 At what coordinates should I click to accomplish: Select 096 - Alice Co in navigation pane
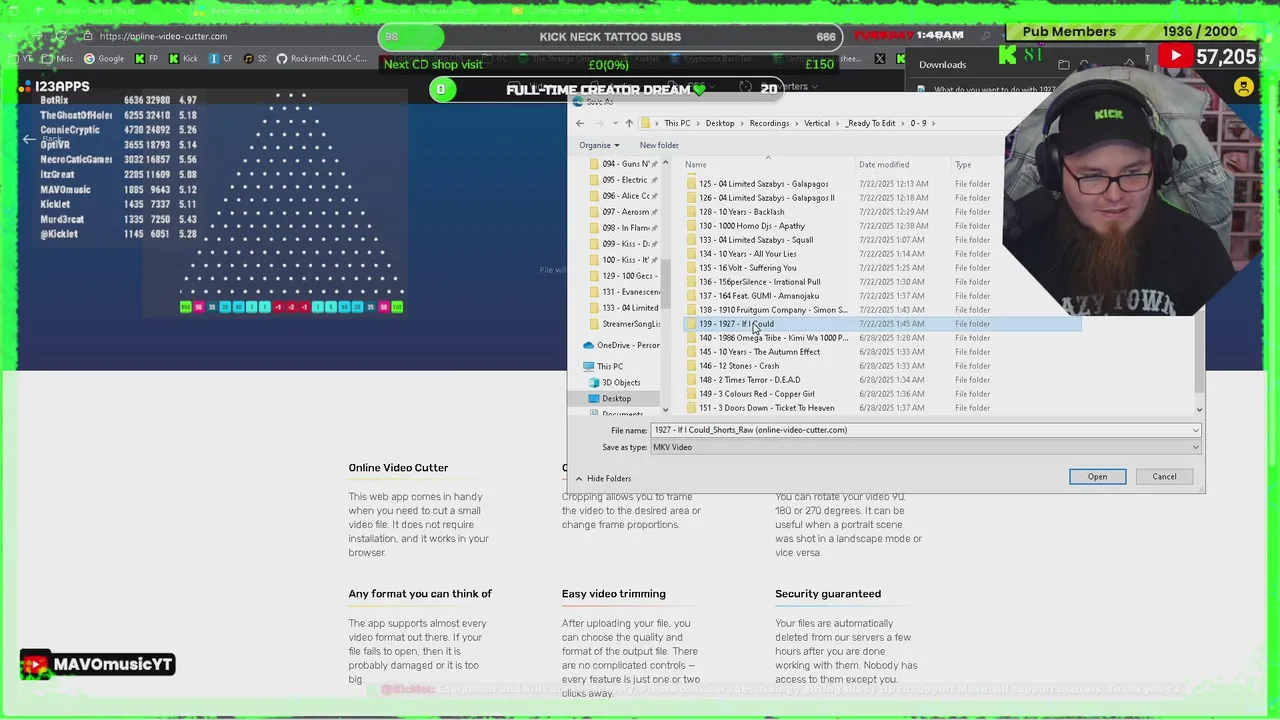pos(622,196)
